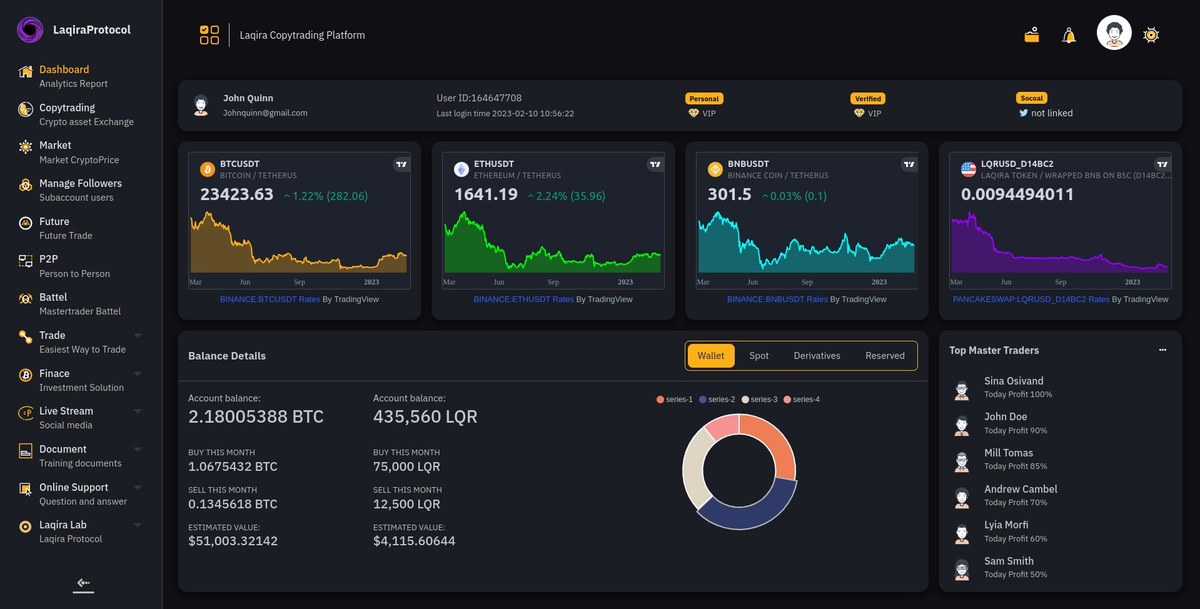Open P2P sidebar icon

pyautogui.click(x=25, y=262)
